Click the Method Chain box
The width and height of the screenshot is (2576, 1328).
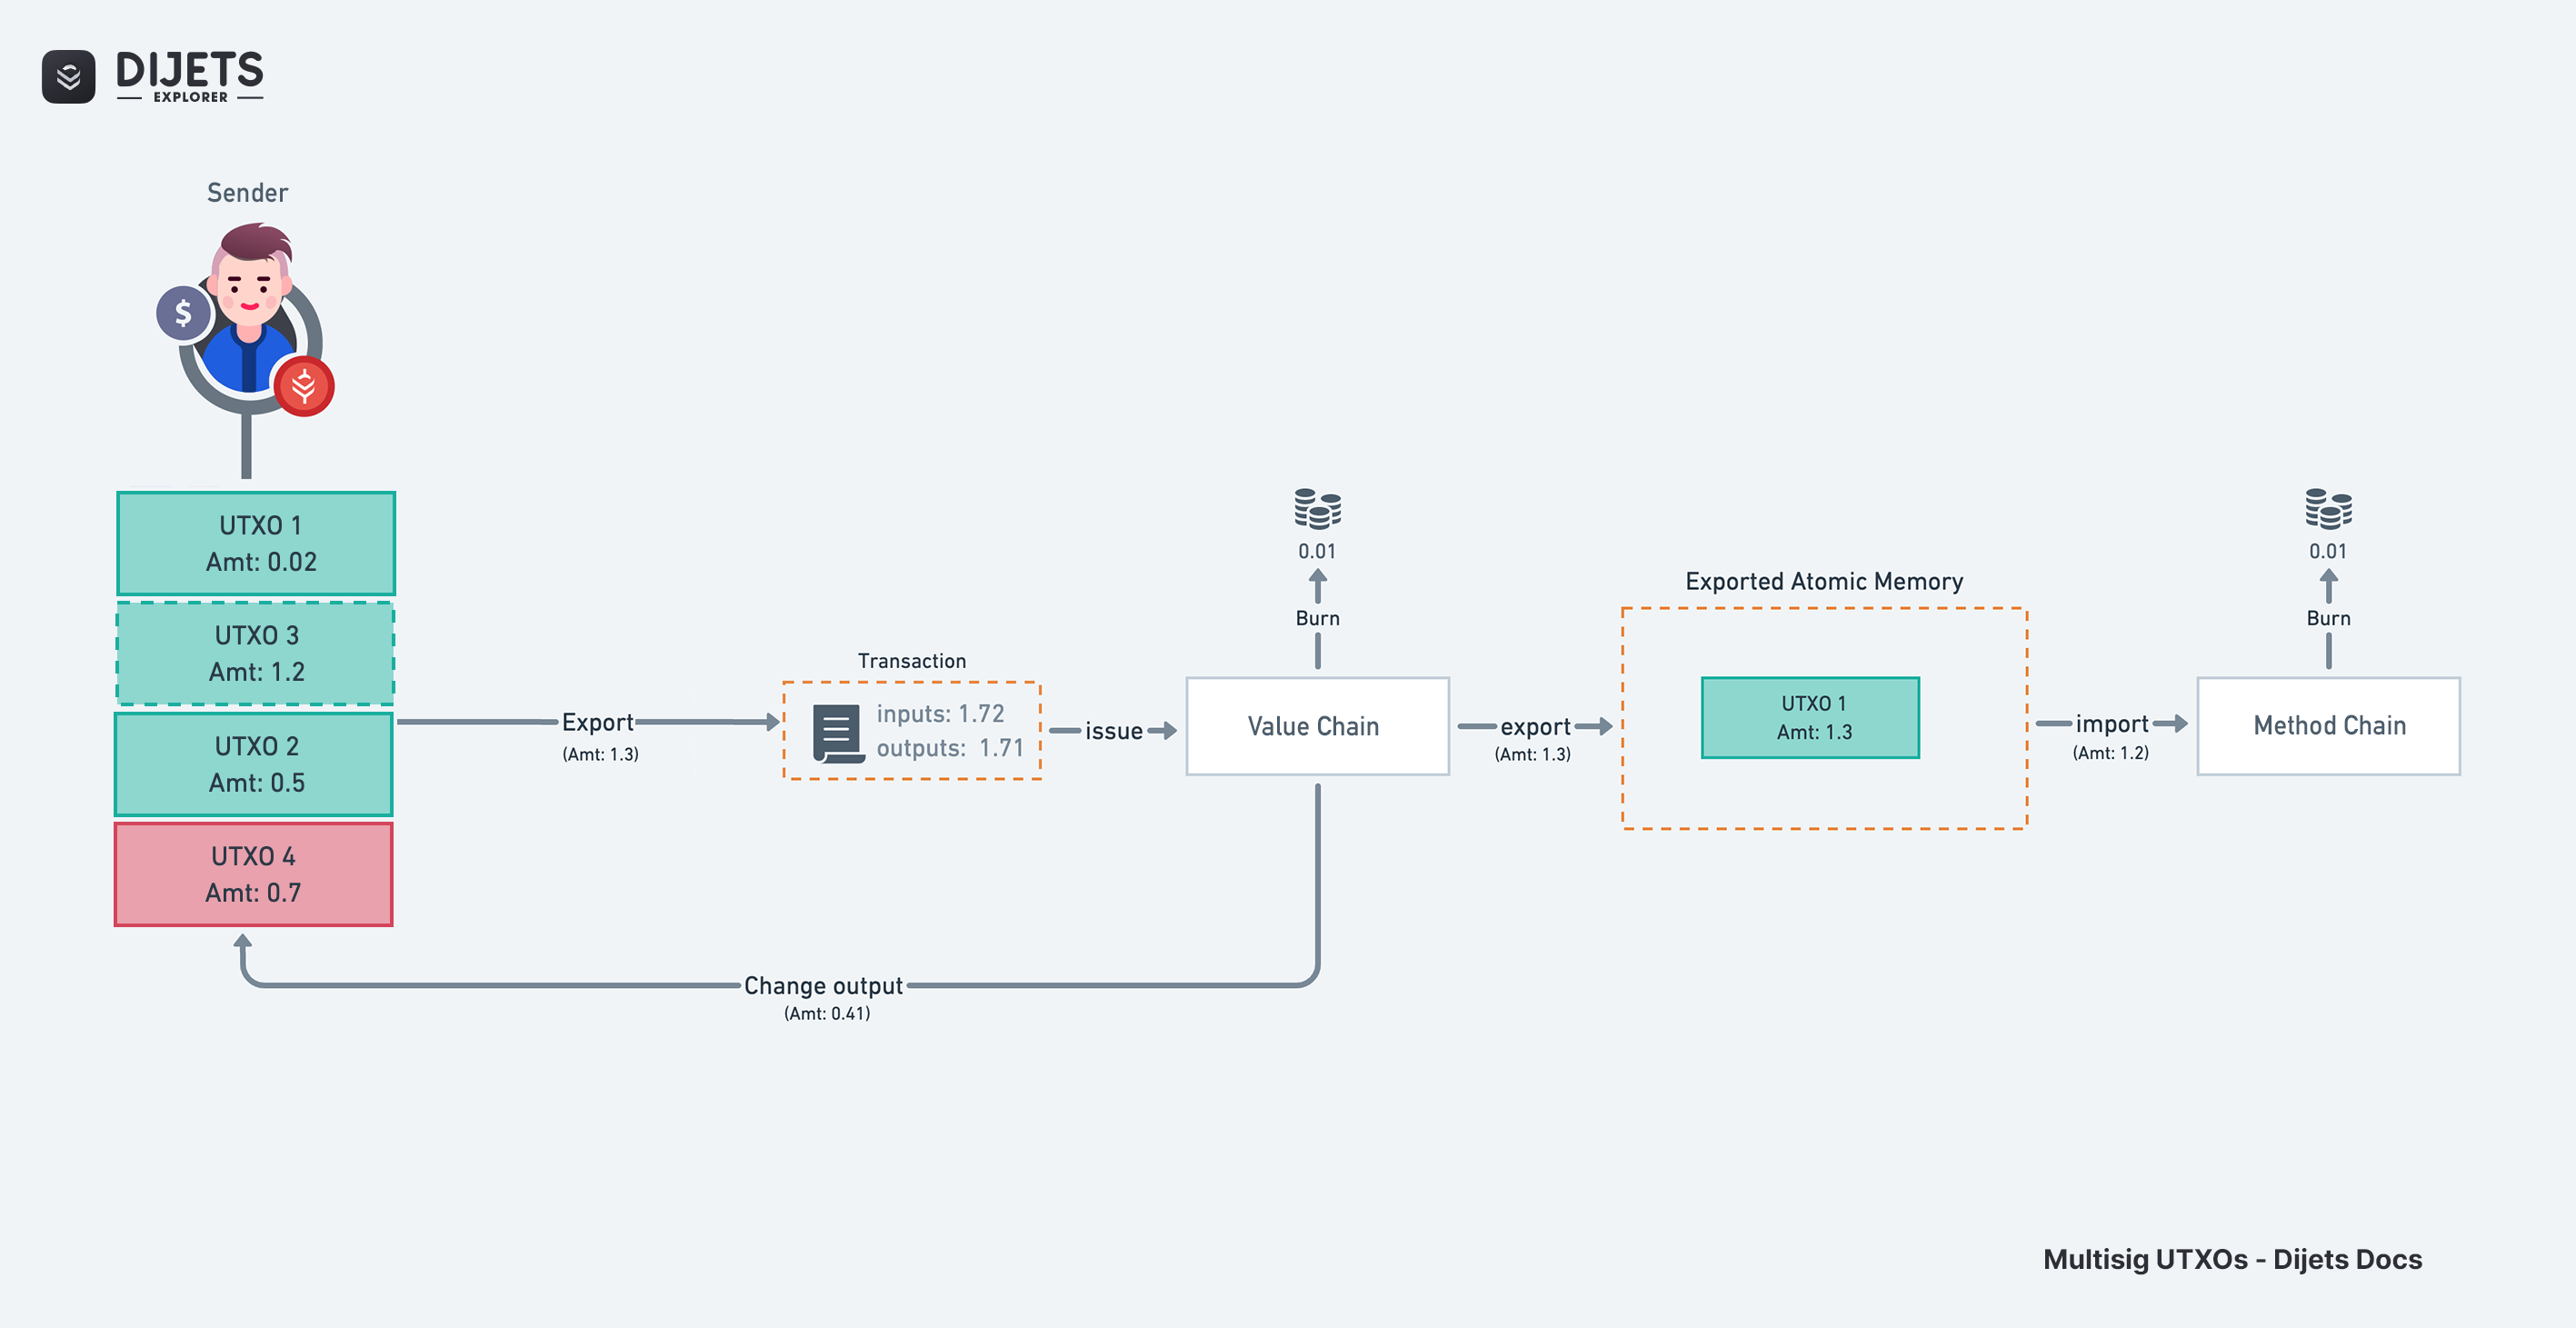[2328, 726]
